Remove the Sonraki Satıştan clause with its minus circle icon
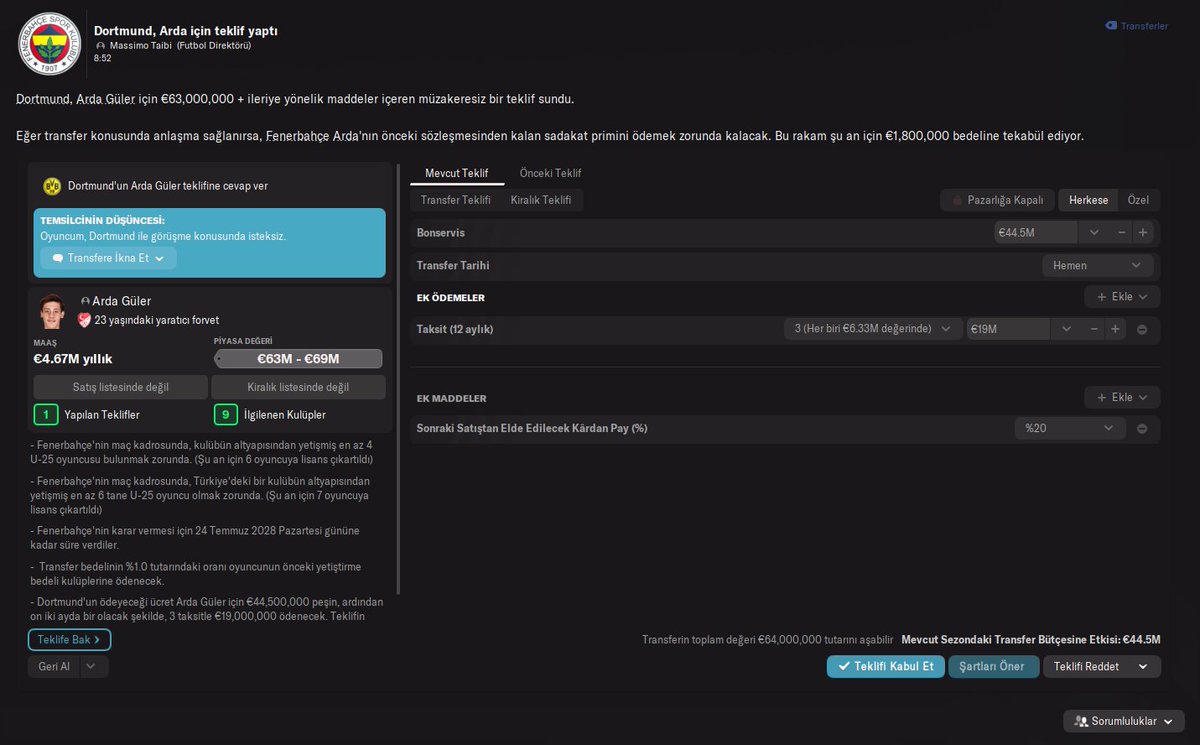1200x745 pixels. click(x=1142, y=429)
